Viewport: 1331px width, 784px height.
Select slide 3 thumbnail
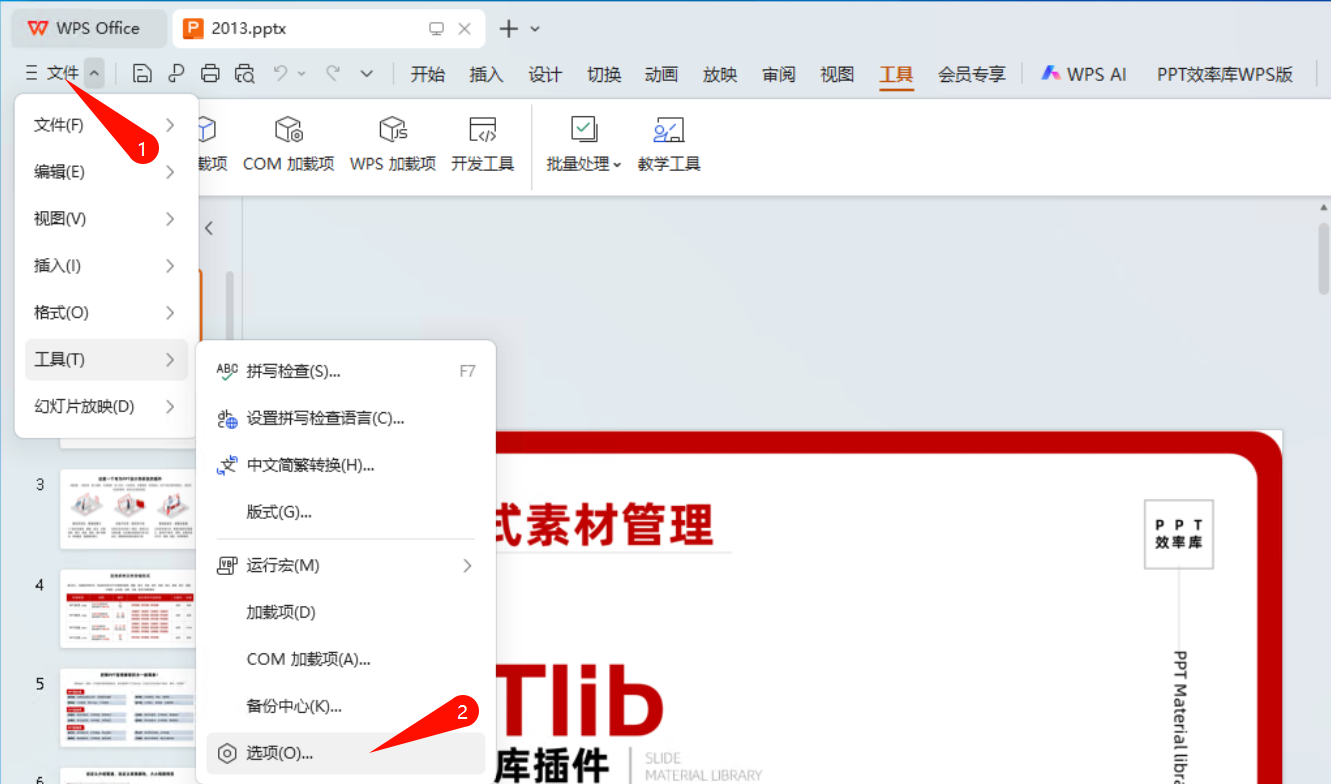pyautogui.click(x=127, y=509)
